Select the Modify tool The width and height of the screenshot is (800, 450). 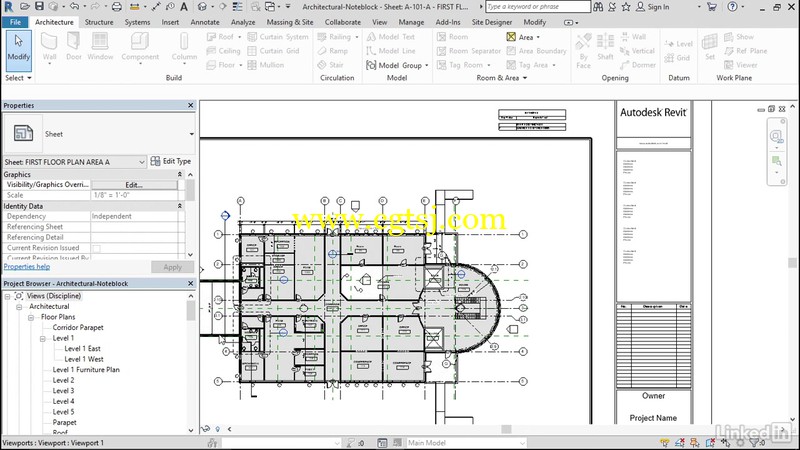(x=19, y=50)
